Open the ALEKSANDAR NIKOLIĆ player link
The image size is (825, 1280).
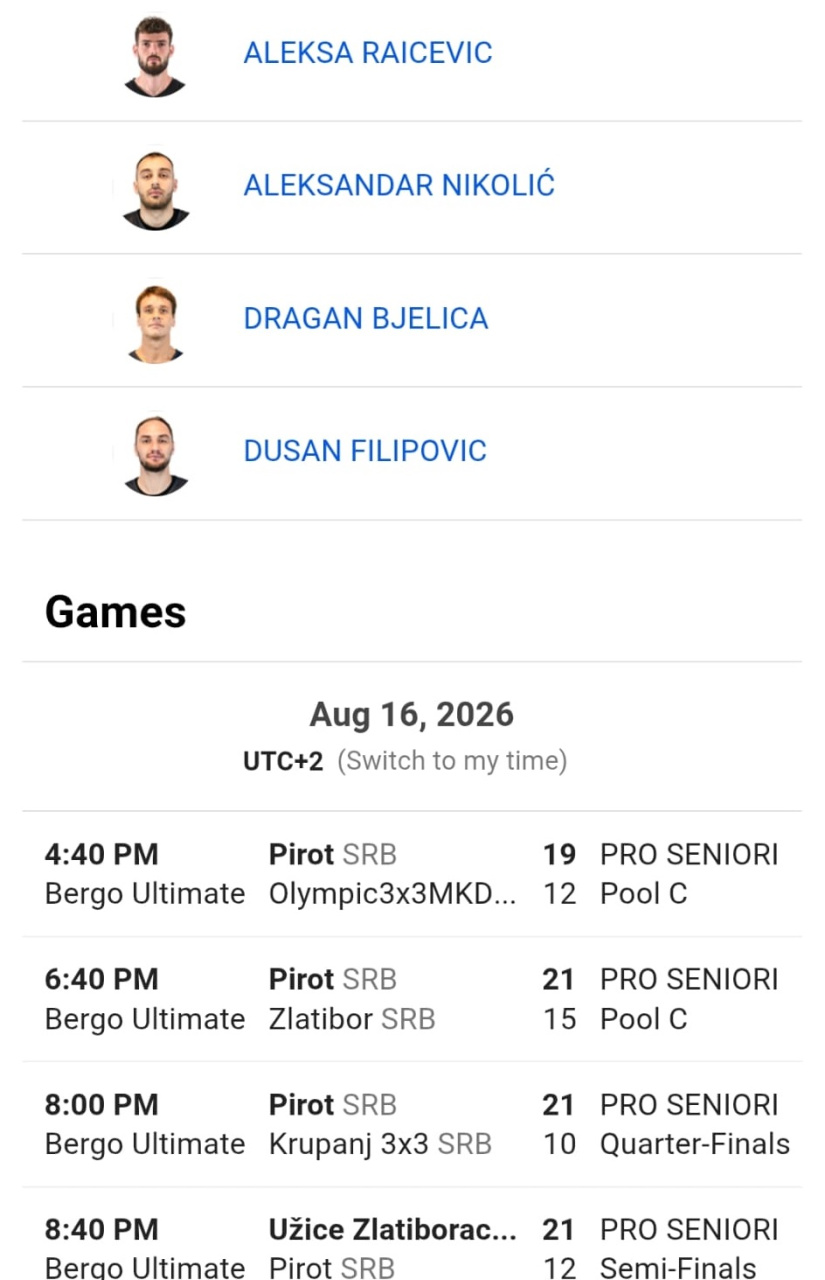[399, 185]
